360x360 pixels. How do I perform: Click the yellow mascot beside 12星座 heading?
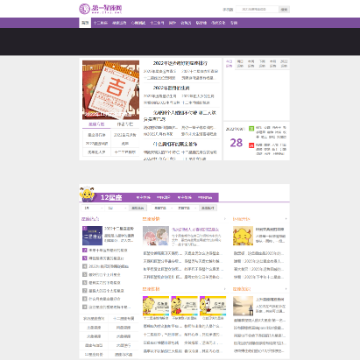[87, 194]
